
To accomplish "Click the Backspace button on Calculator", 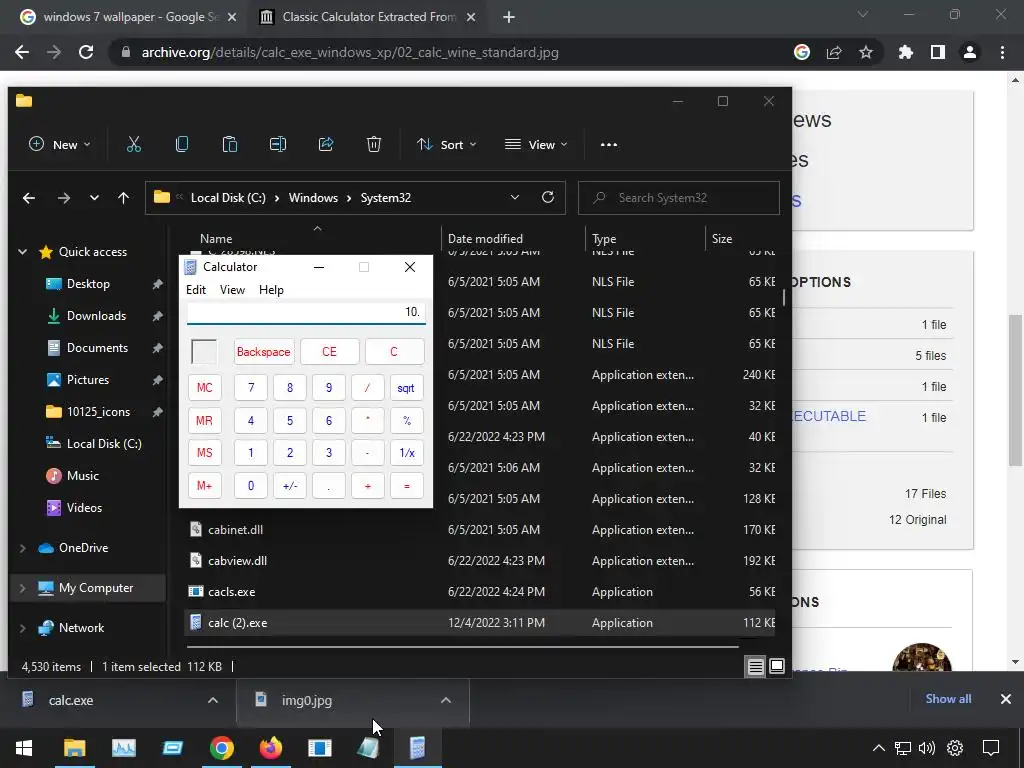I will click(263, 352).
